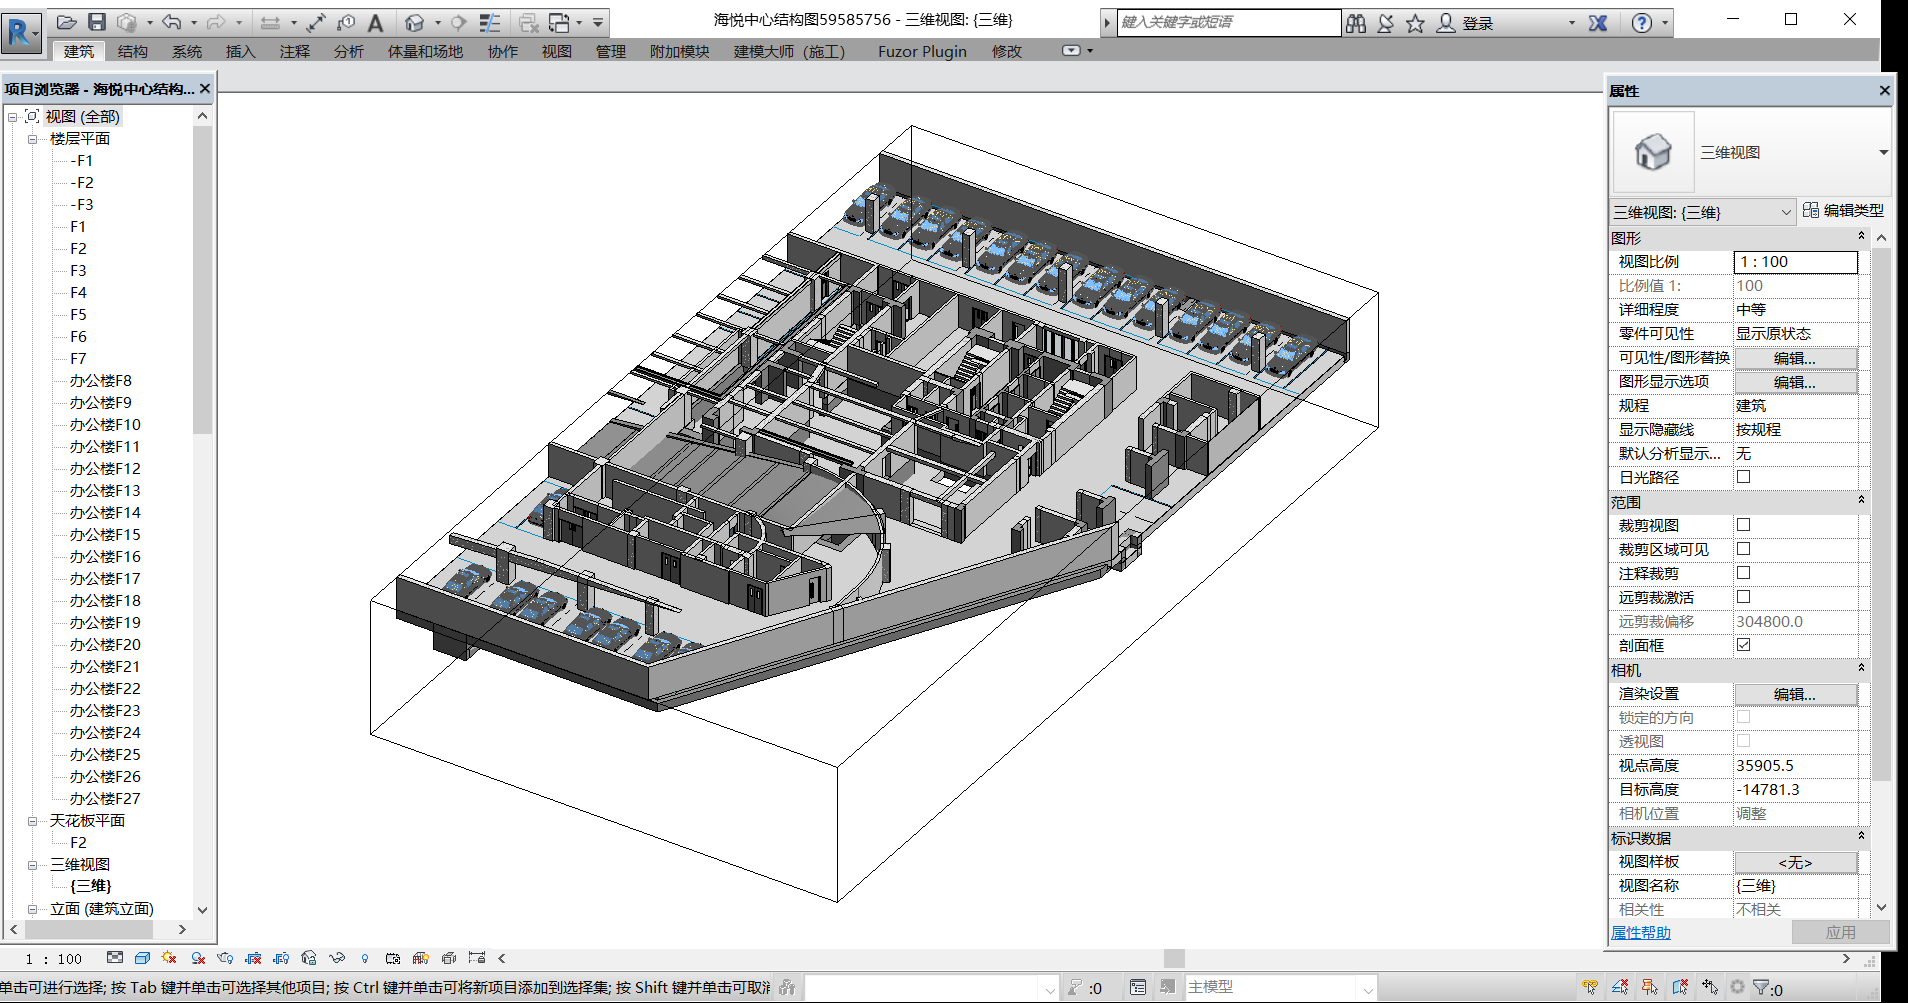The height and width of the screenshot is (1003, 1908).
Task: Open the 三维视图 type selector dropdown
Action: [1883, 153]
